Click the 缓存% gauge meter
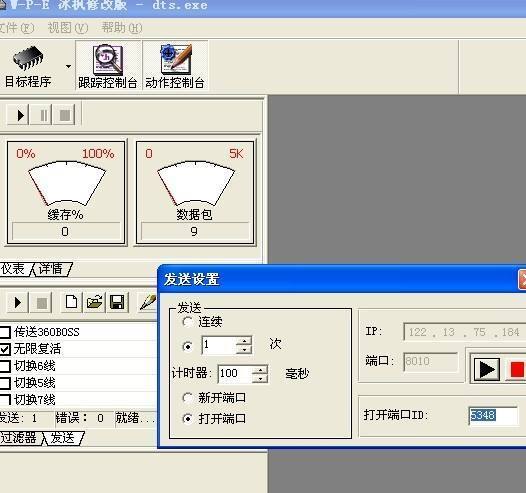The width and height of the screenshot is (526, 493). [66, 183]
